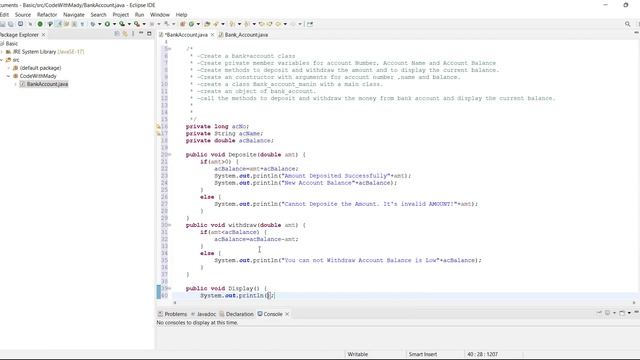640x360 pixels.
Task: Collapse the CodeWithMady package node
Action: 9,76
